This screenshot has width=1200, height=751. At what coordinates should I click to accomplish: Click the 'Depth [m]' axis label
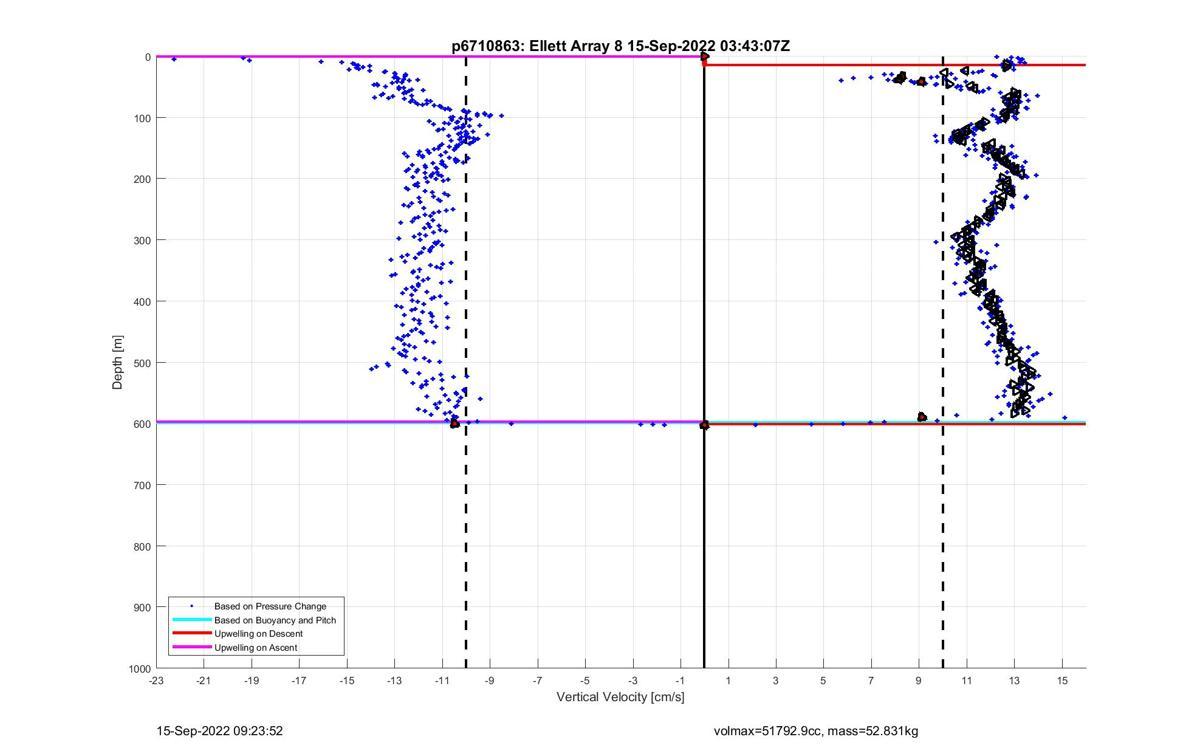pyautogui.click(x=118, y=362)
